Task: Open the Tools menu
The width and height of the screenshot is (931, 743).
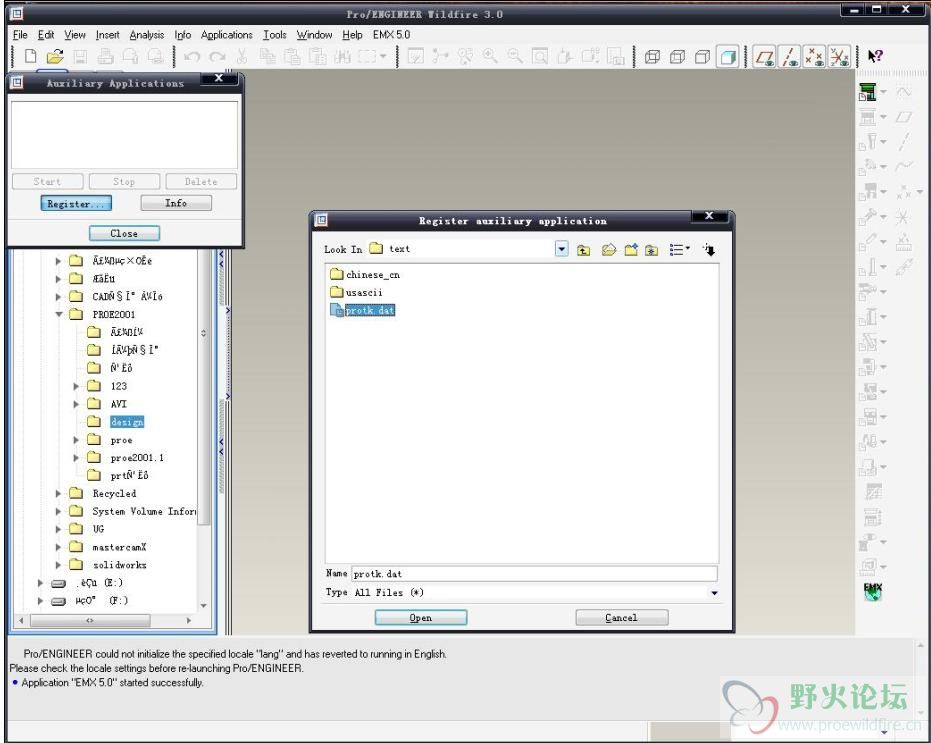Action: pos(275,35)
